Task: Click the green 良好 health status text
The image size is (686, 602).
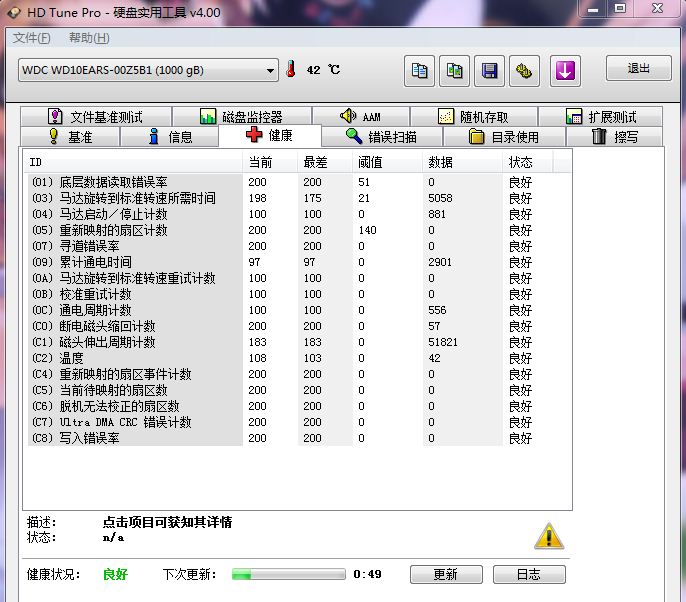Action: pyautogui.click(x=116, y=574)
